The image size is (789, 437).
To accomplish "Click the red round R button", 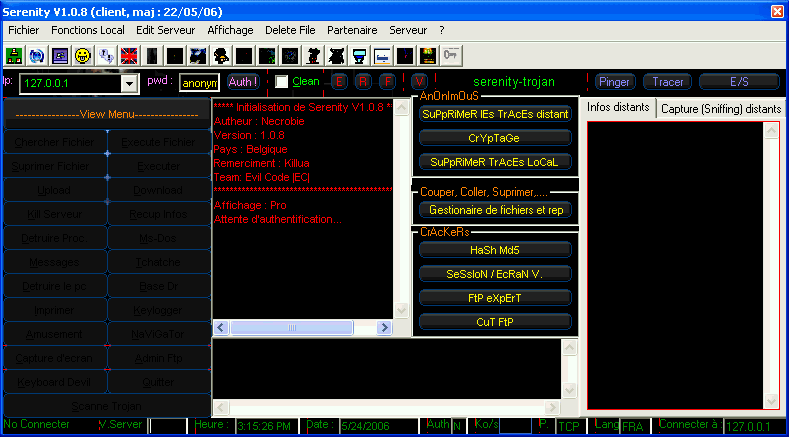I will pyautogui.click(x=364, y=82).
